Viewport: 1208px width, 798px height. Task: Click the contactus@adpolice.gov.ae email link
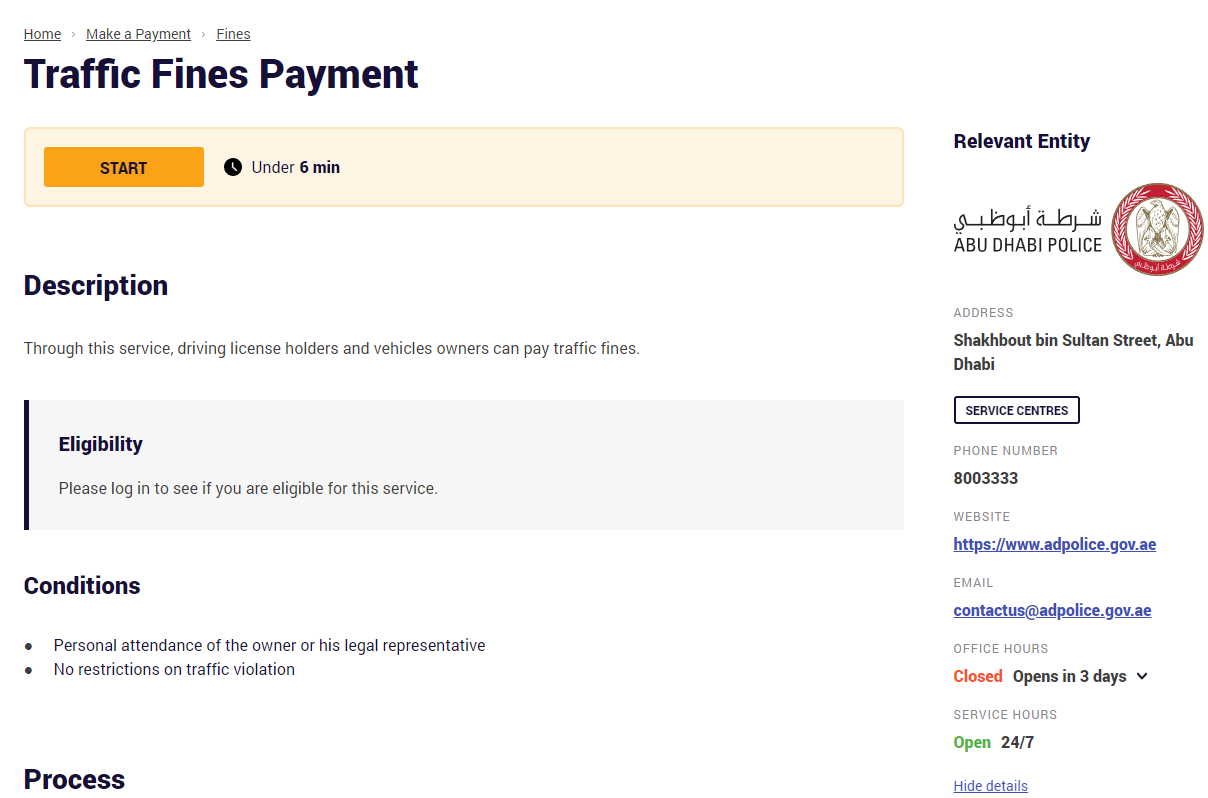click(1052, 610)
